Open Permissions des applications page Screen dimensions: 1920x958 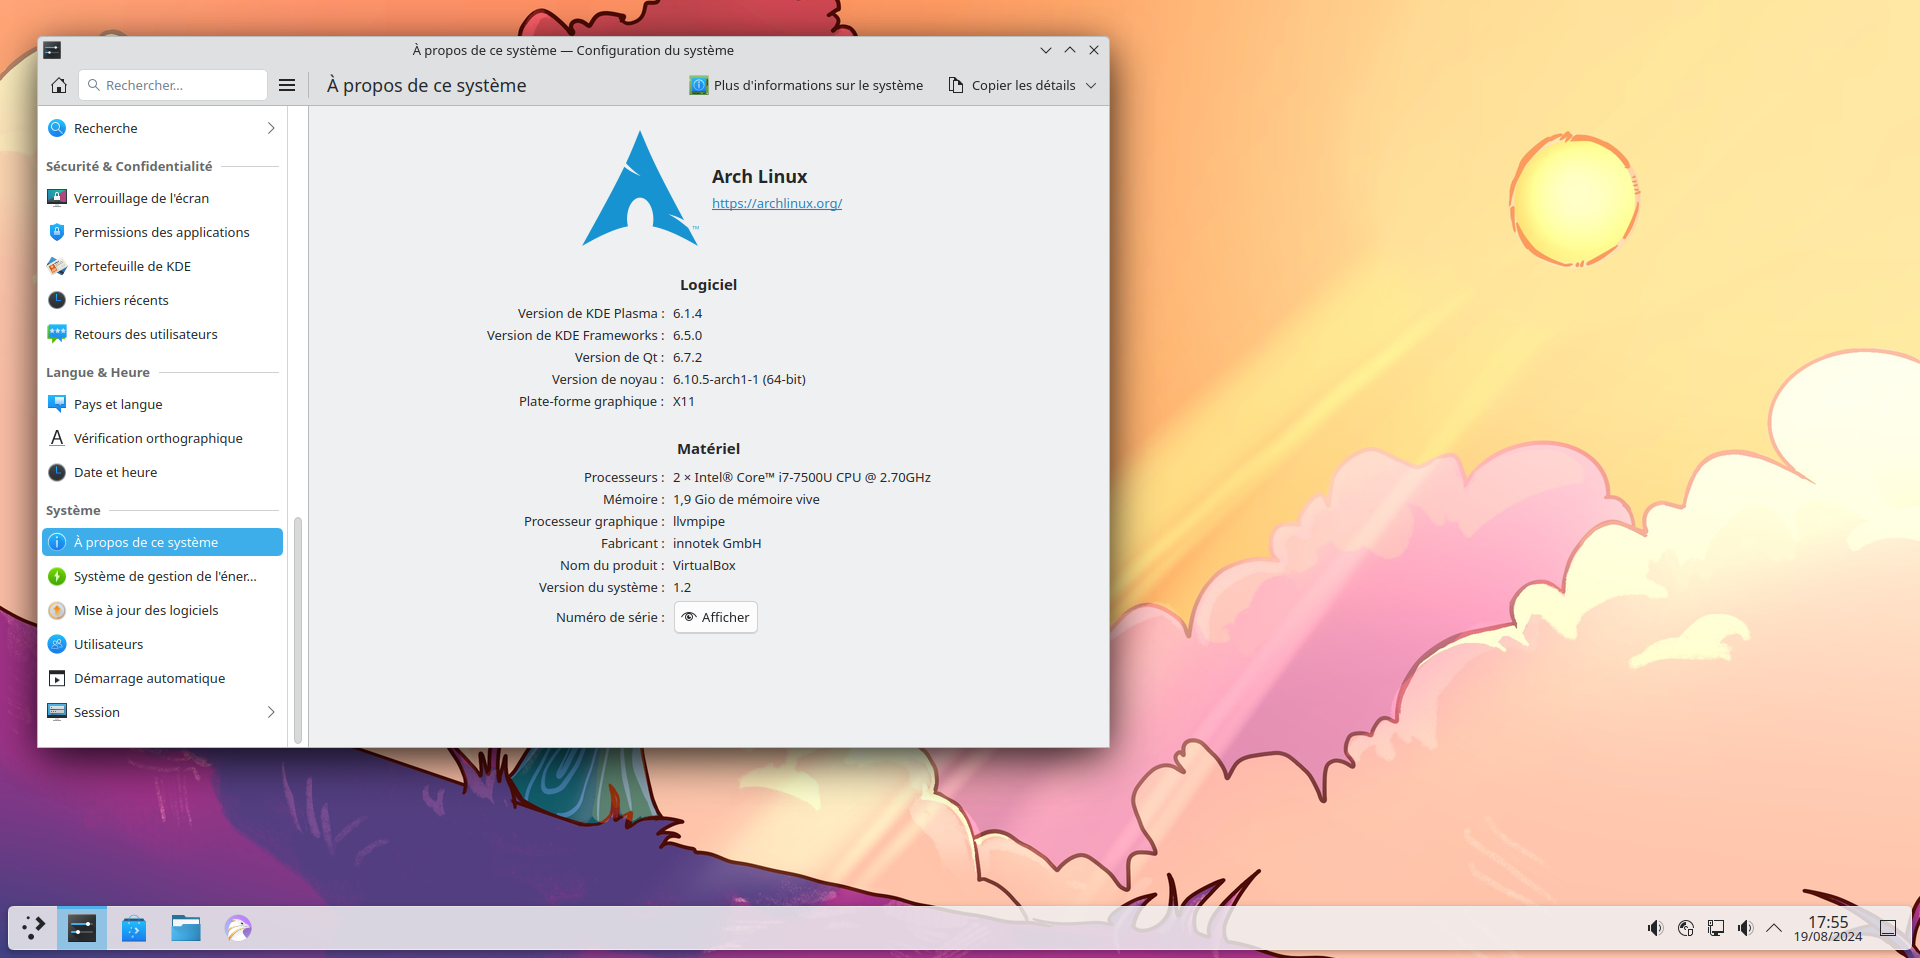click(162, 232)
